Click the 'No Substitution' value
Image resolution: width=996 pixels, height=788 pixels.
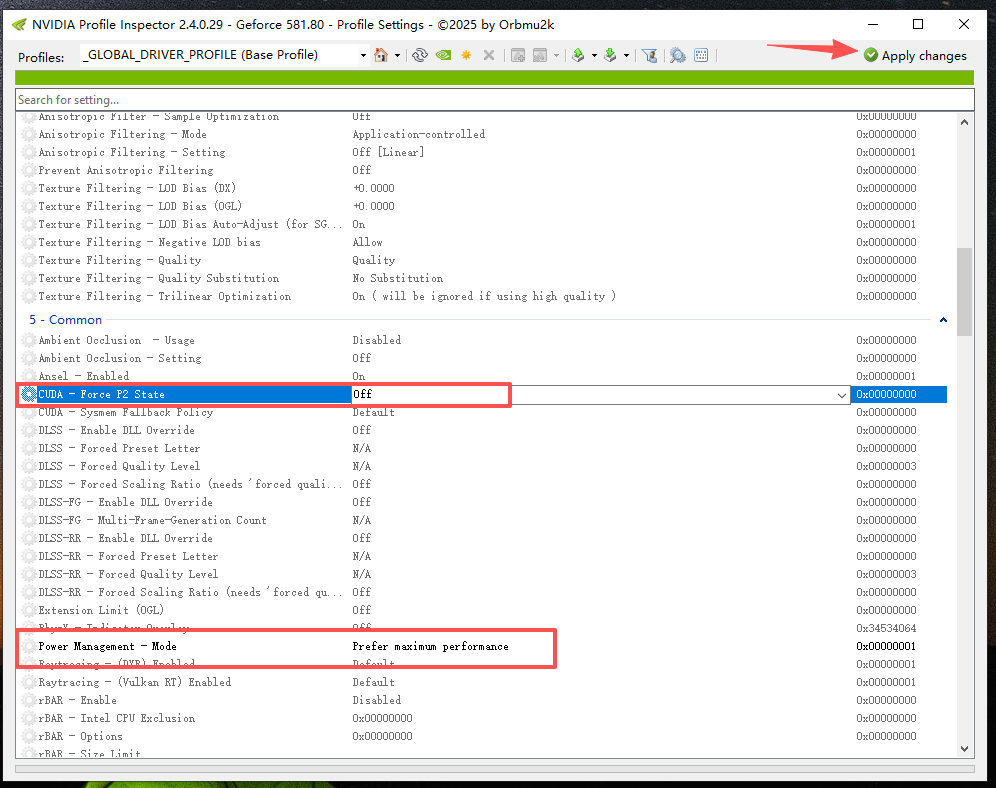tap(398, 279)
